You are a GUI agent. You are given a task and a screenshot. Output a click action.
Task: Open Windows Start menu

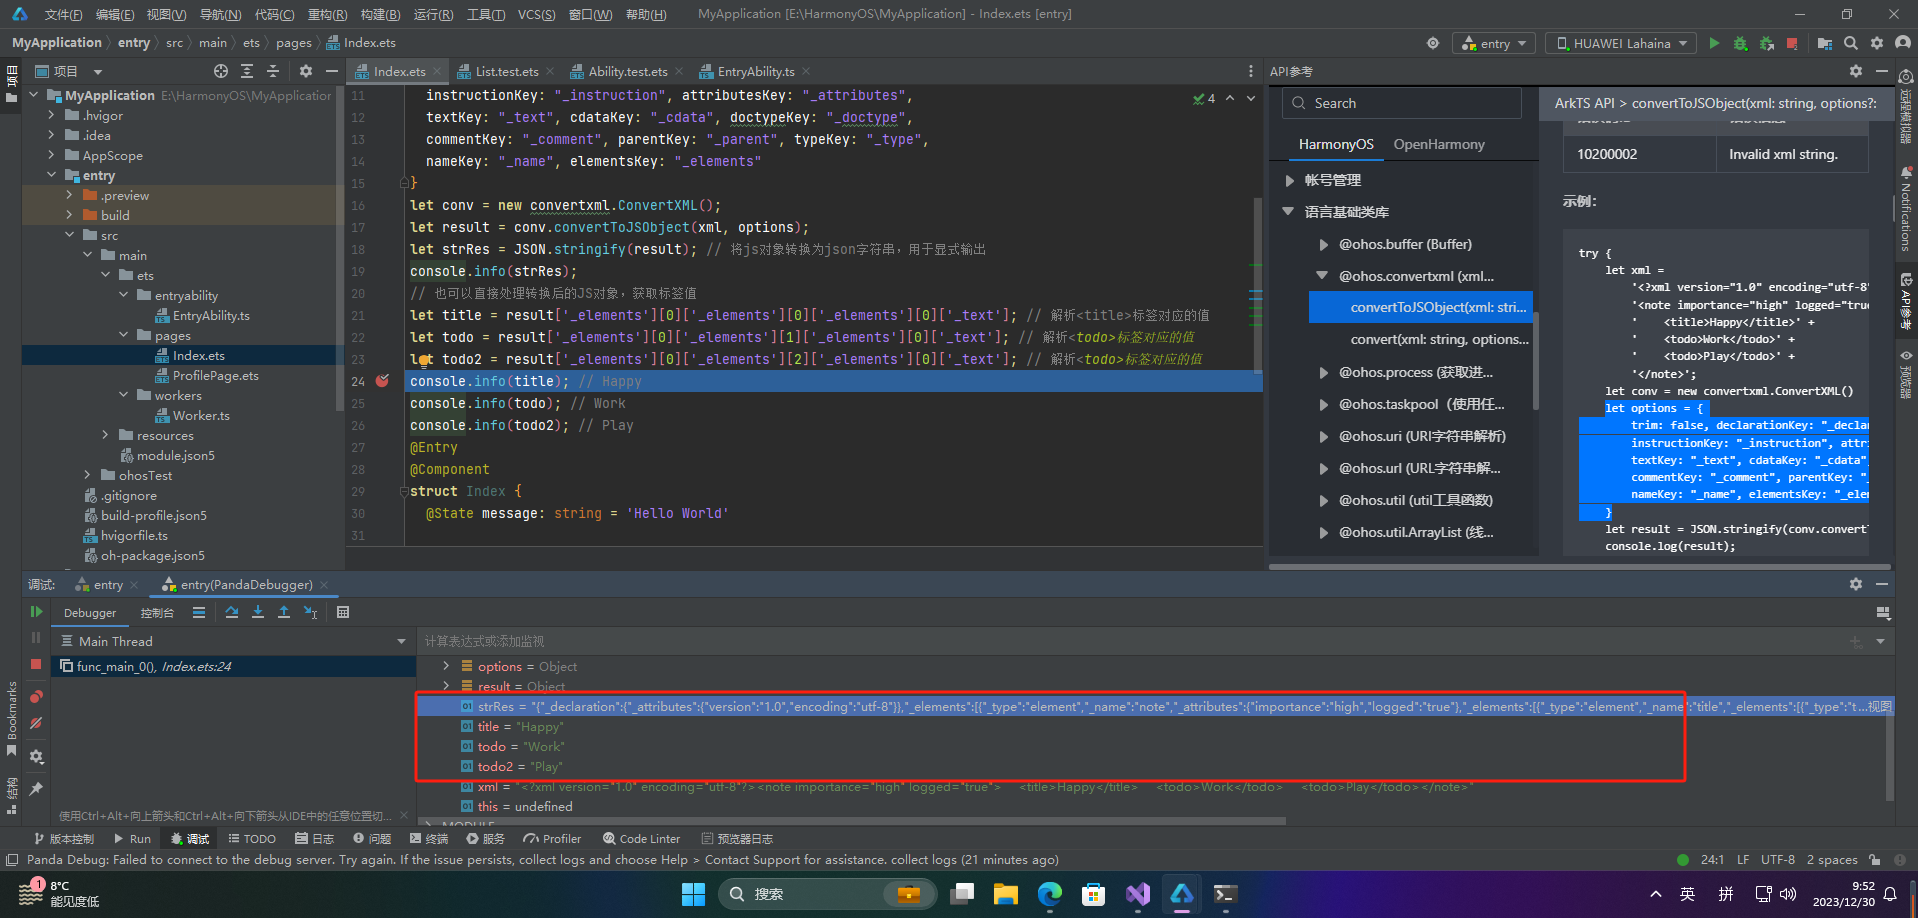(694, 894)
